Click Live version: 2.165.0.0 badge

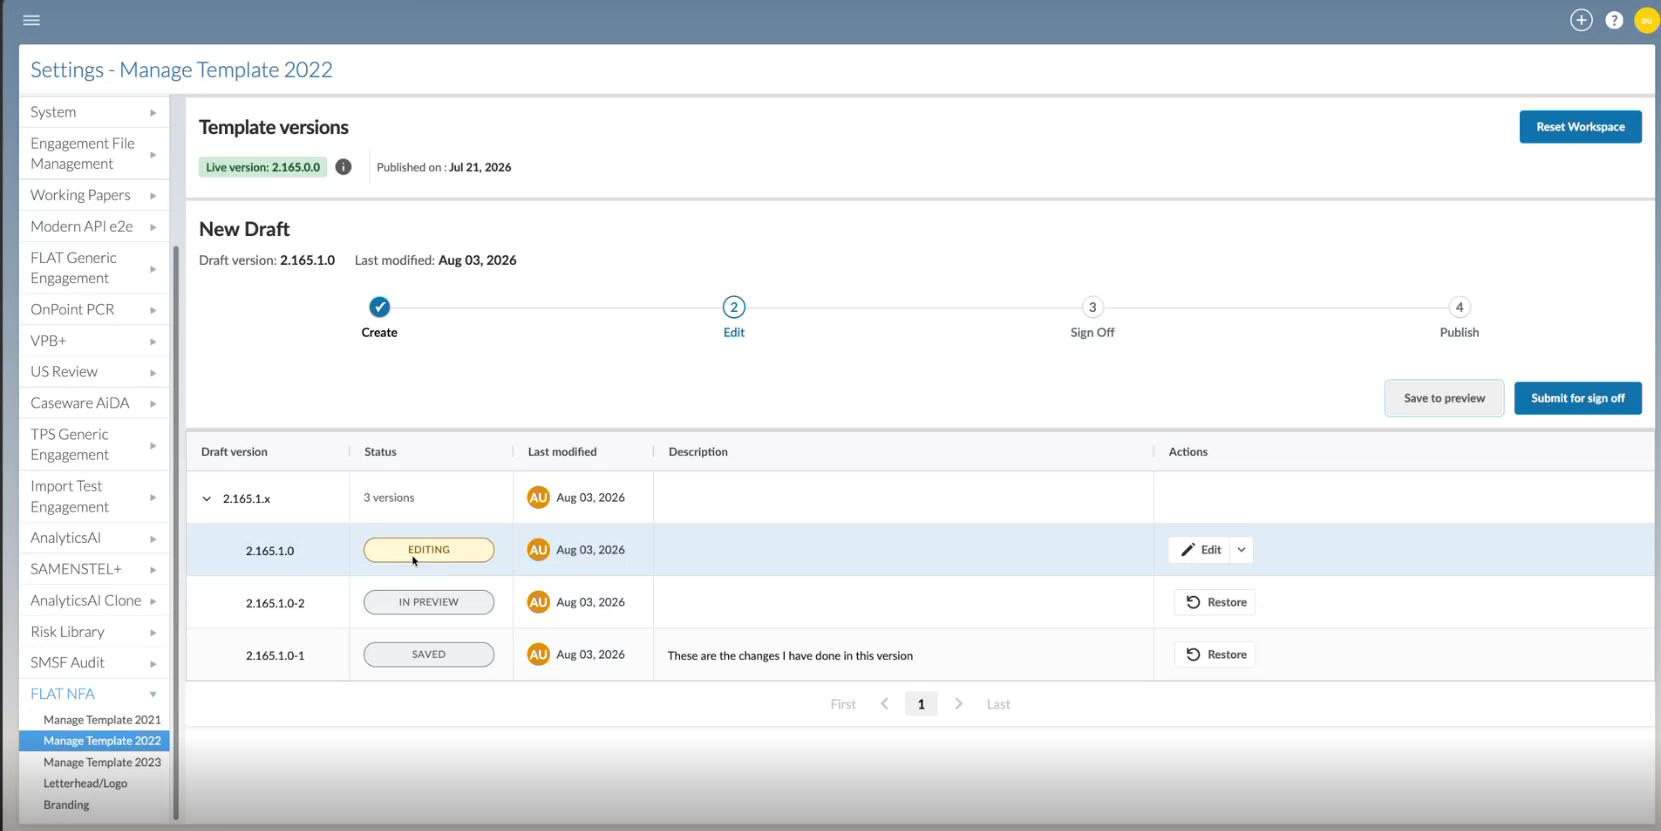click(x=263, y=167)
